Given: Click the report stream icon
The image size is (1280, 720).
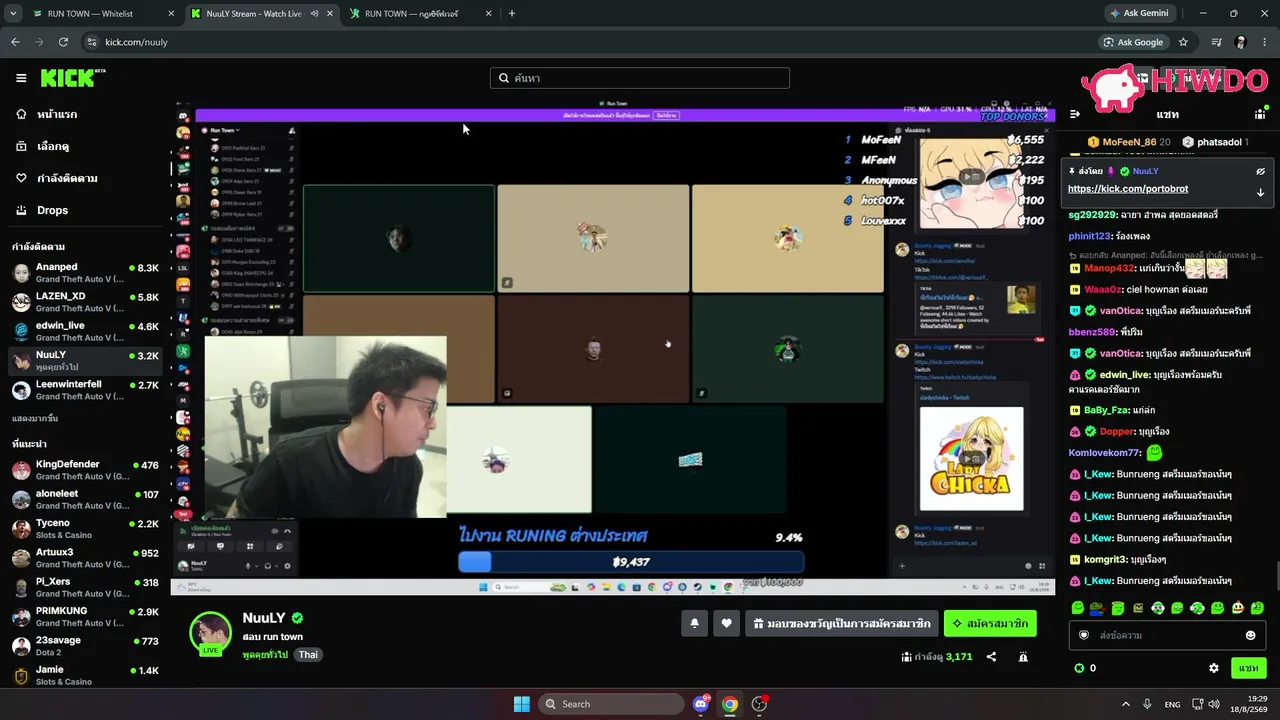Looking at the screenshot, I should (x=1023, y=657).
